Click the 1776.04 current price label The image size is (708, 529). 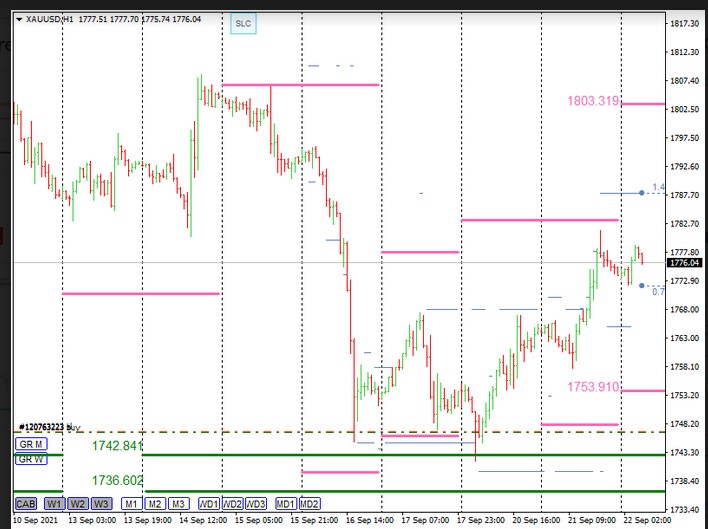685,262
